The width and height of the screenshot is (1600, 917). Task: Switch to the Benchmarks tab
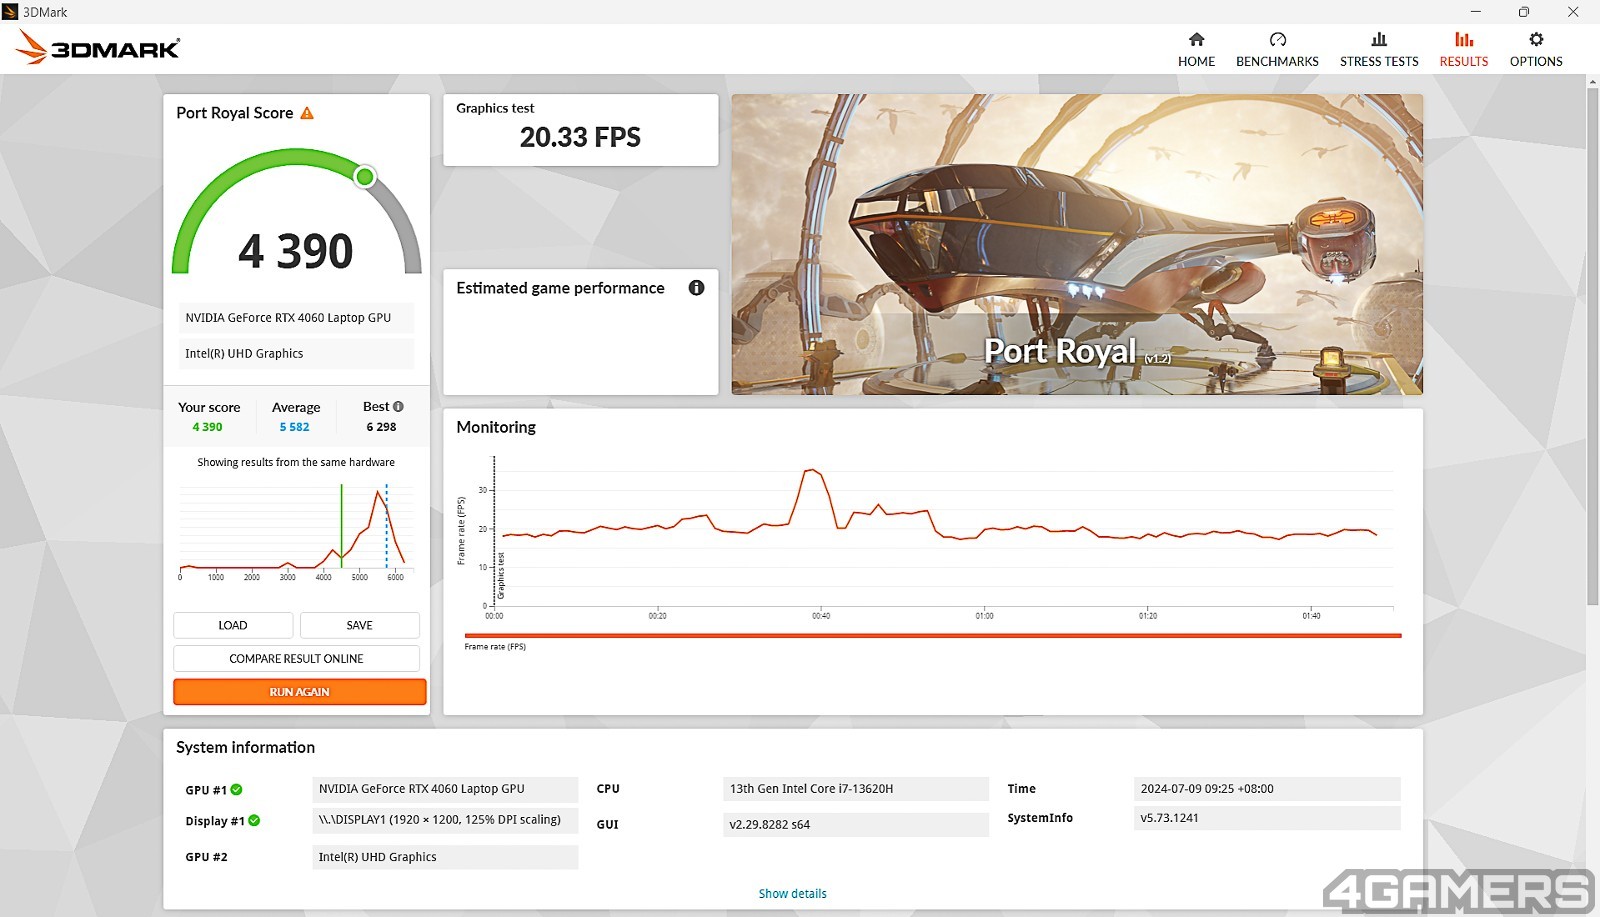[x=1277, y=49]
